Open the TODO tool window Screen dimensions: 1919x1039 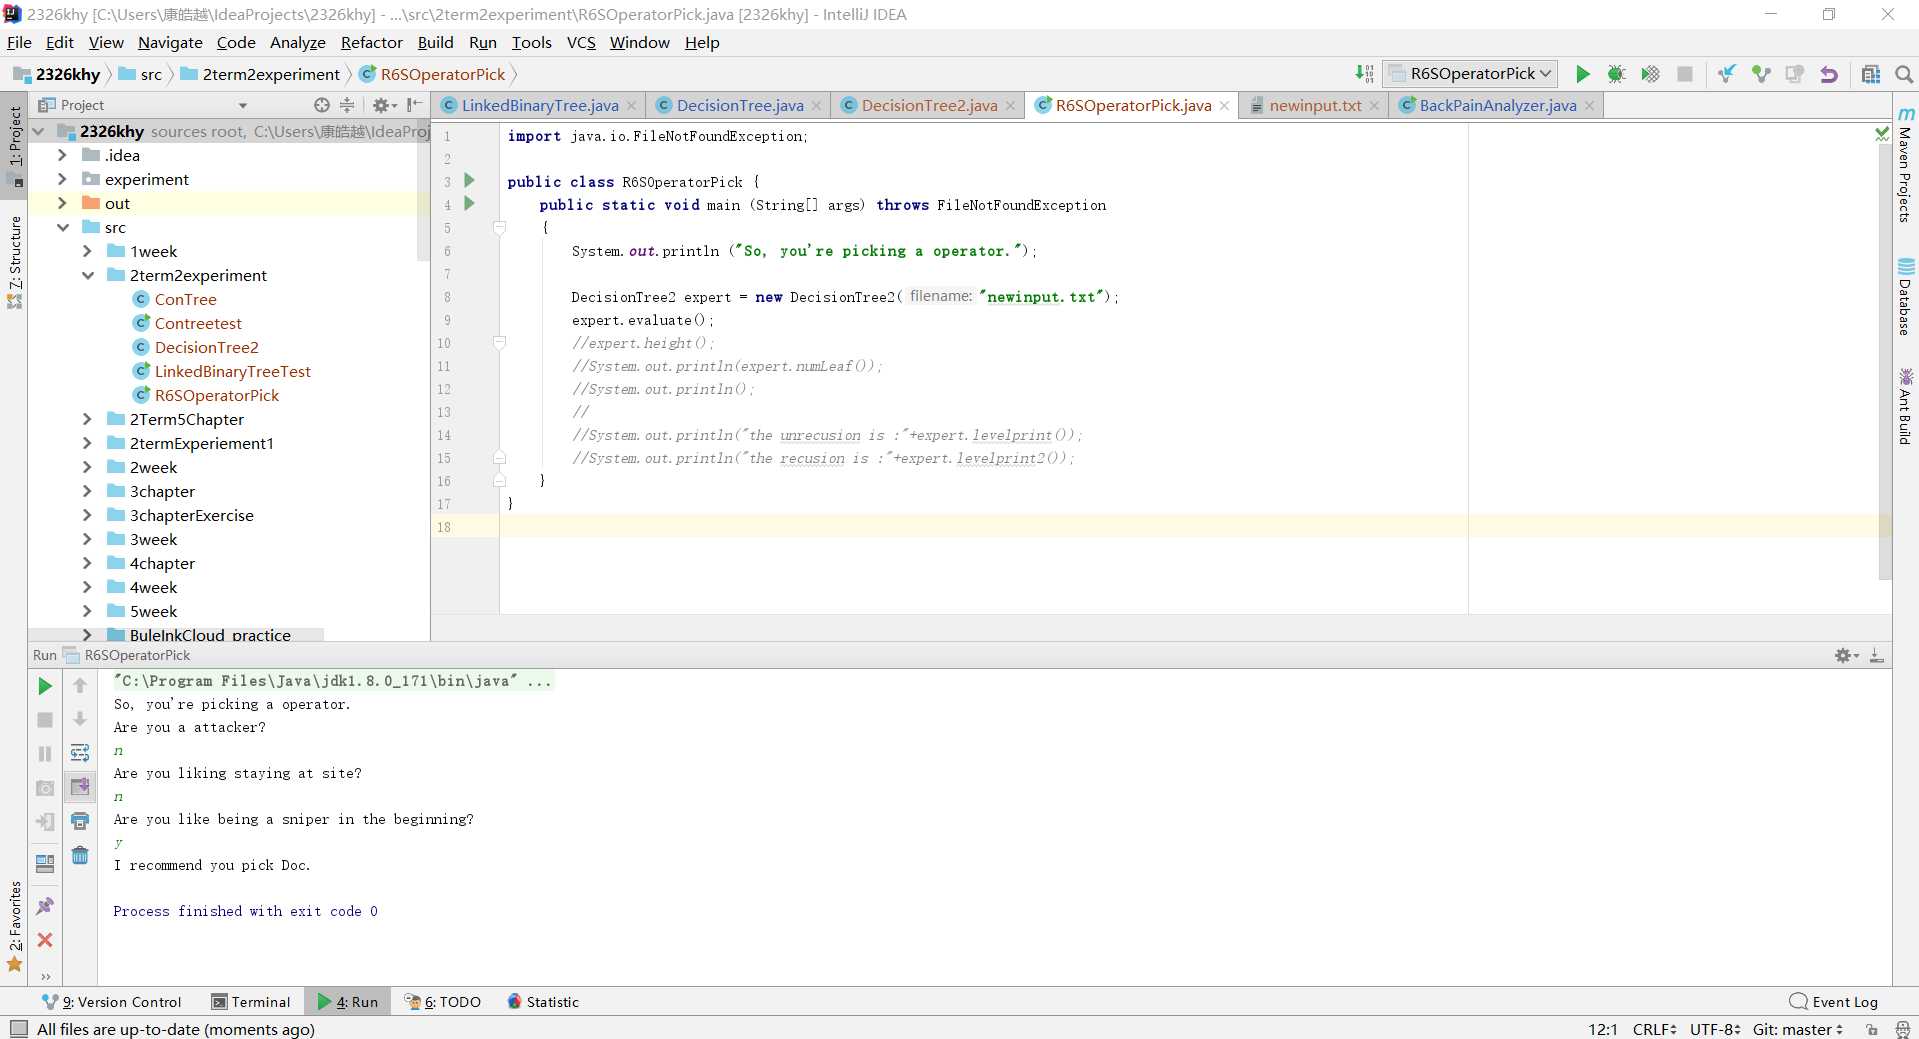click(x=443, y=1002)
